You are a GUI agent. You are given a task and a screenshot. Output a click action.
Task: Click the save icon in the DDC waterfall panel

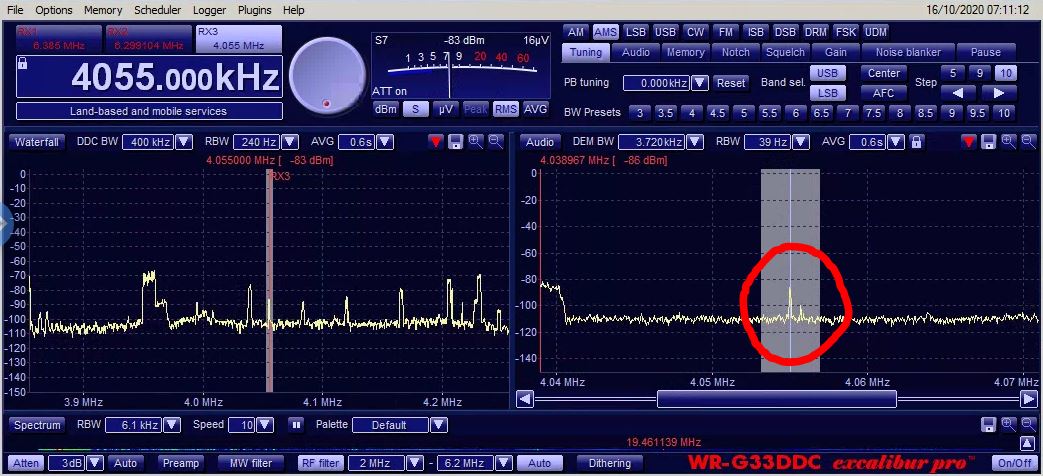click(455, 142)
